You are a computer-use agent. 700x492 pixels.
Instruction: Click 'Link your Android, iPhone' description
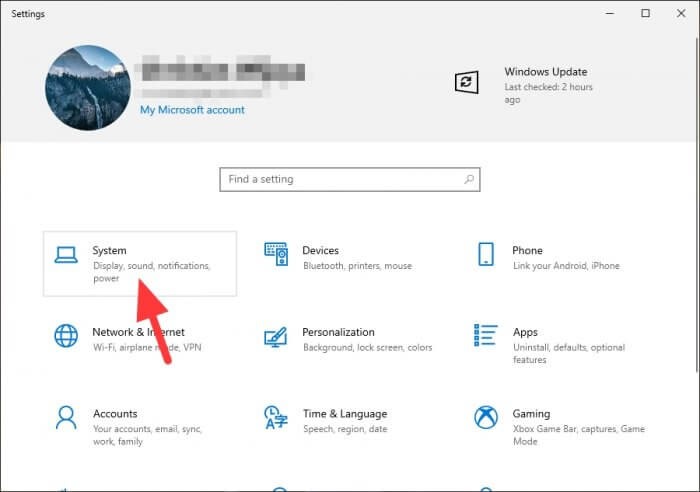566,266
